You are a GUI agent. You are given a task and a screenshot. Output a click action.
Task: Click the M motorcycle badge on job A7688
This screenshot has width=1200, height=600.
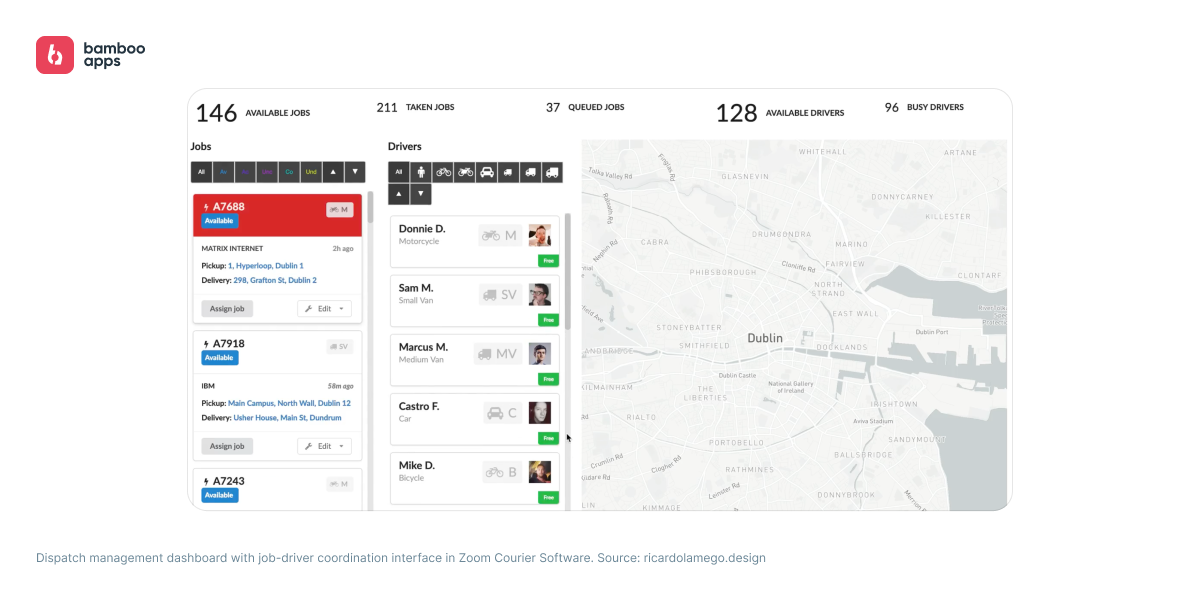pyautogui.click(x=340, y=210)
